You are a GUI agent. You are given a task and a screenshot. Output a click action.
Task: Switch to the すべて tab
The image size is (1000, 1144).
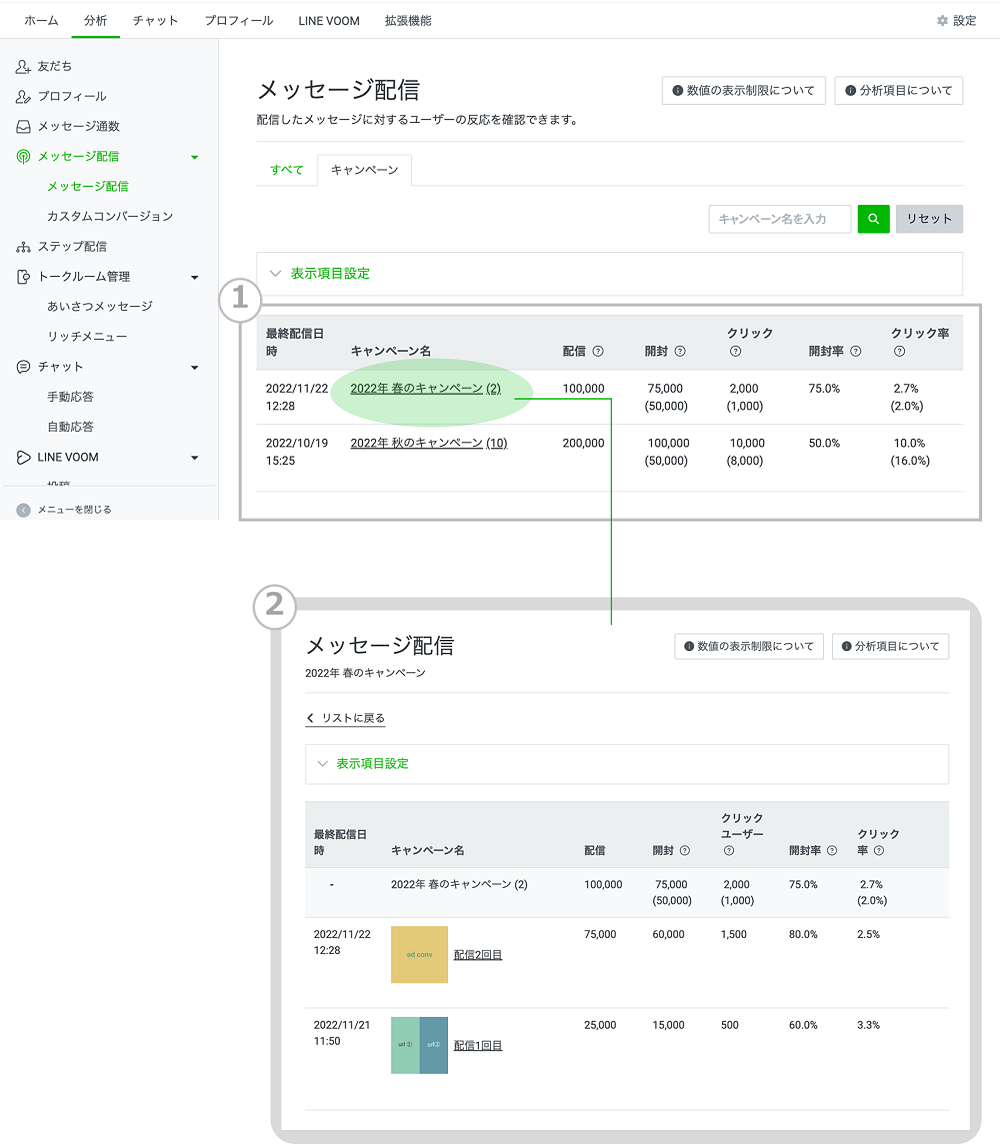click(287, 170)
